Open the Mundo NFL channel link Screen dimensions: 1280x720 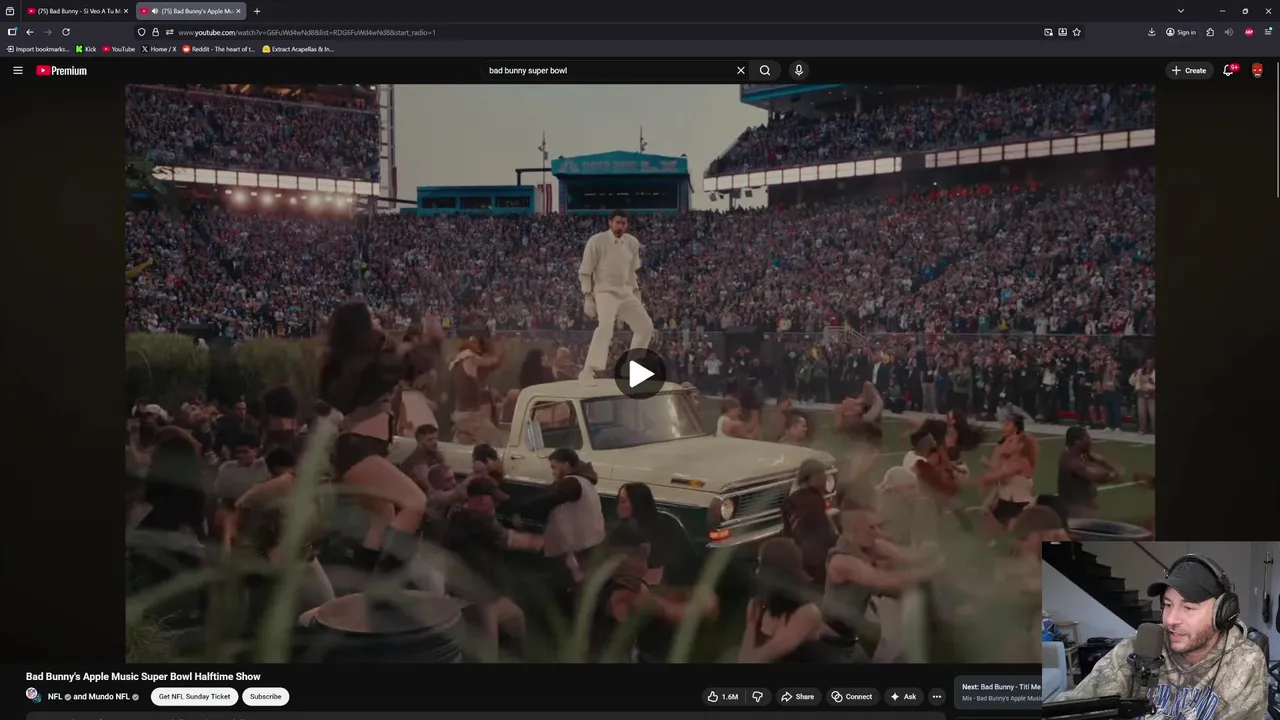click(108, 696)
